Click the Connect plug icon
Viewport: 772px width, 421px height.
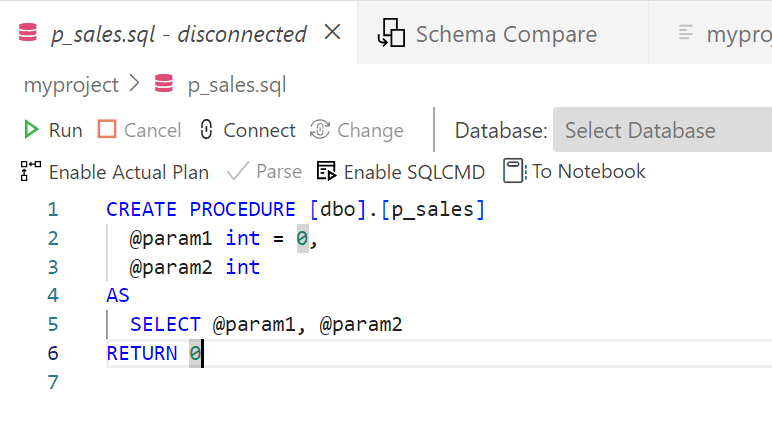[207, 130]
